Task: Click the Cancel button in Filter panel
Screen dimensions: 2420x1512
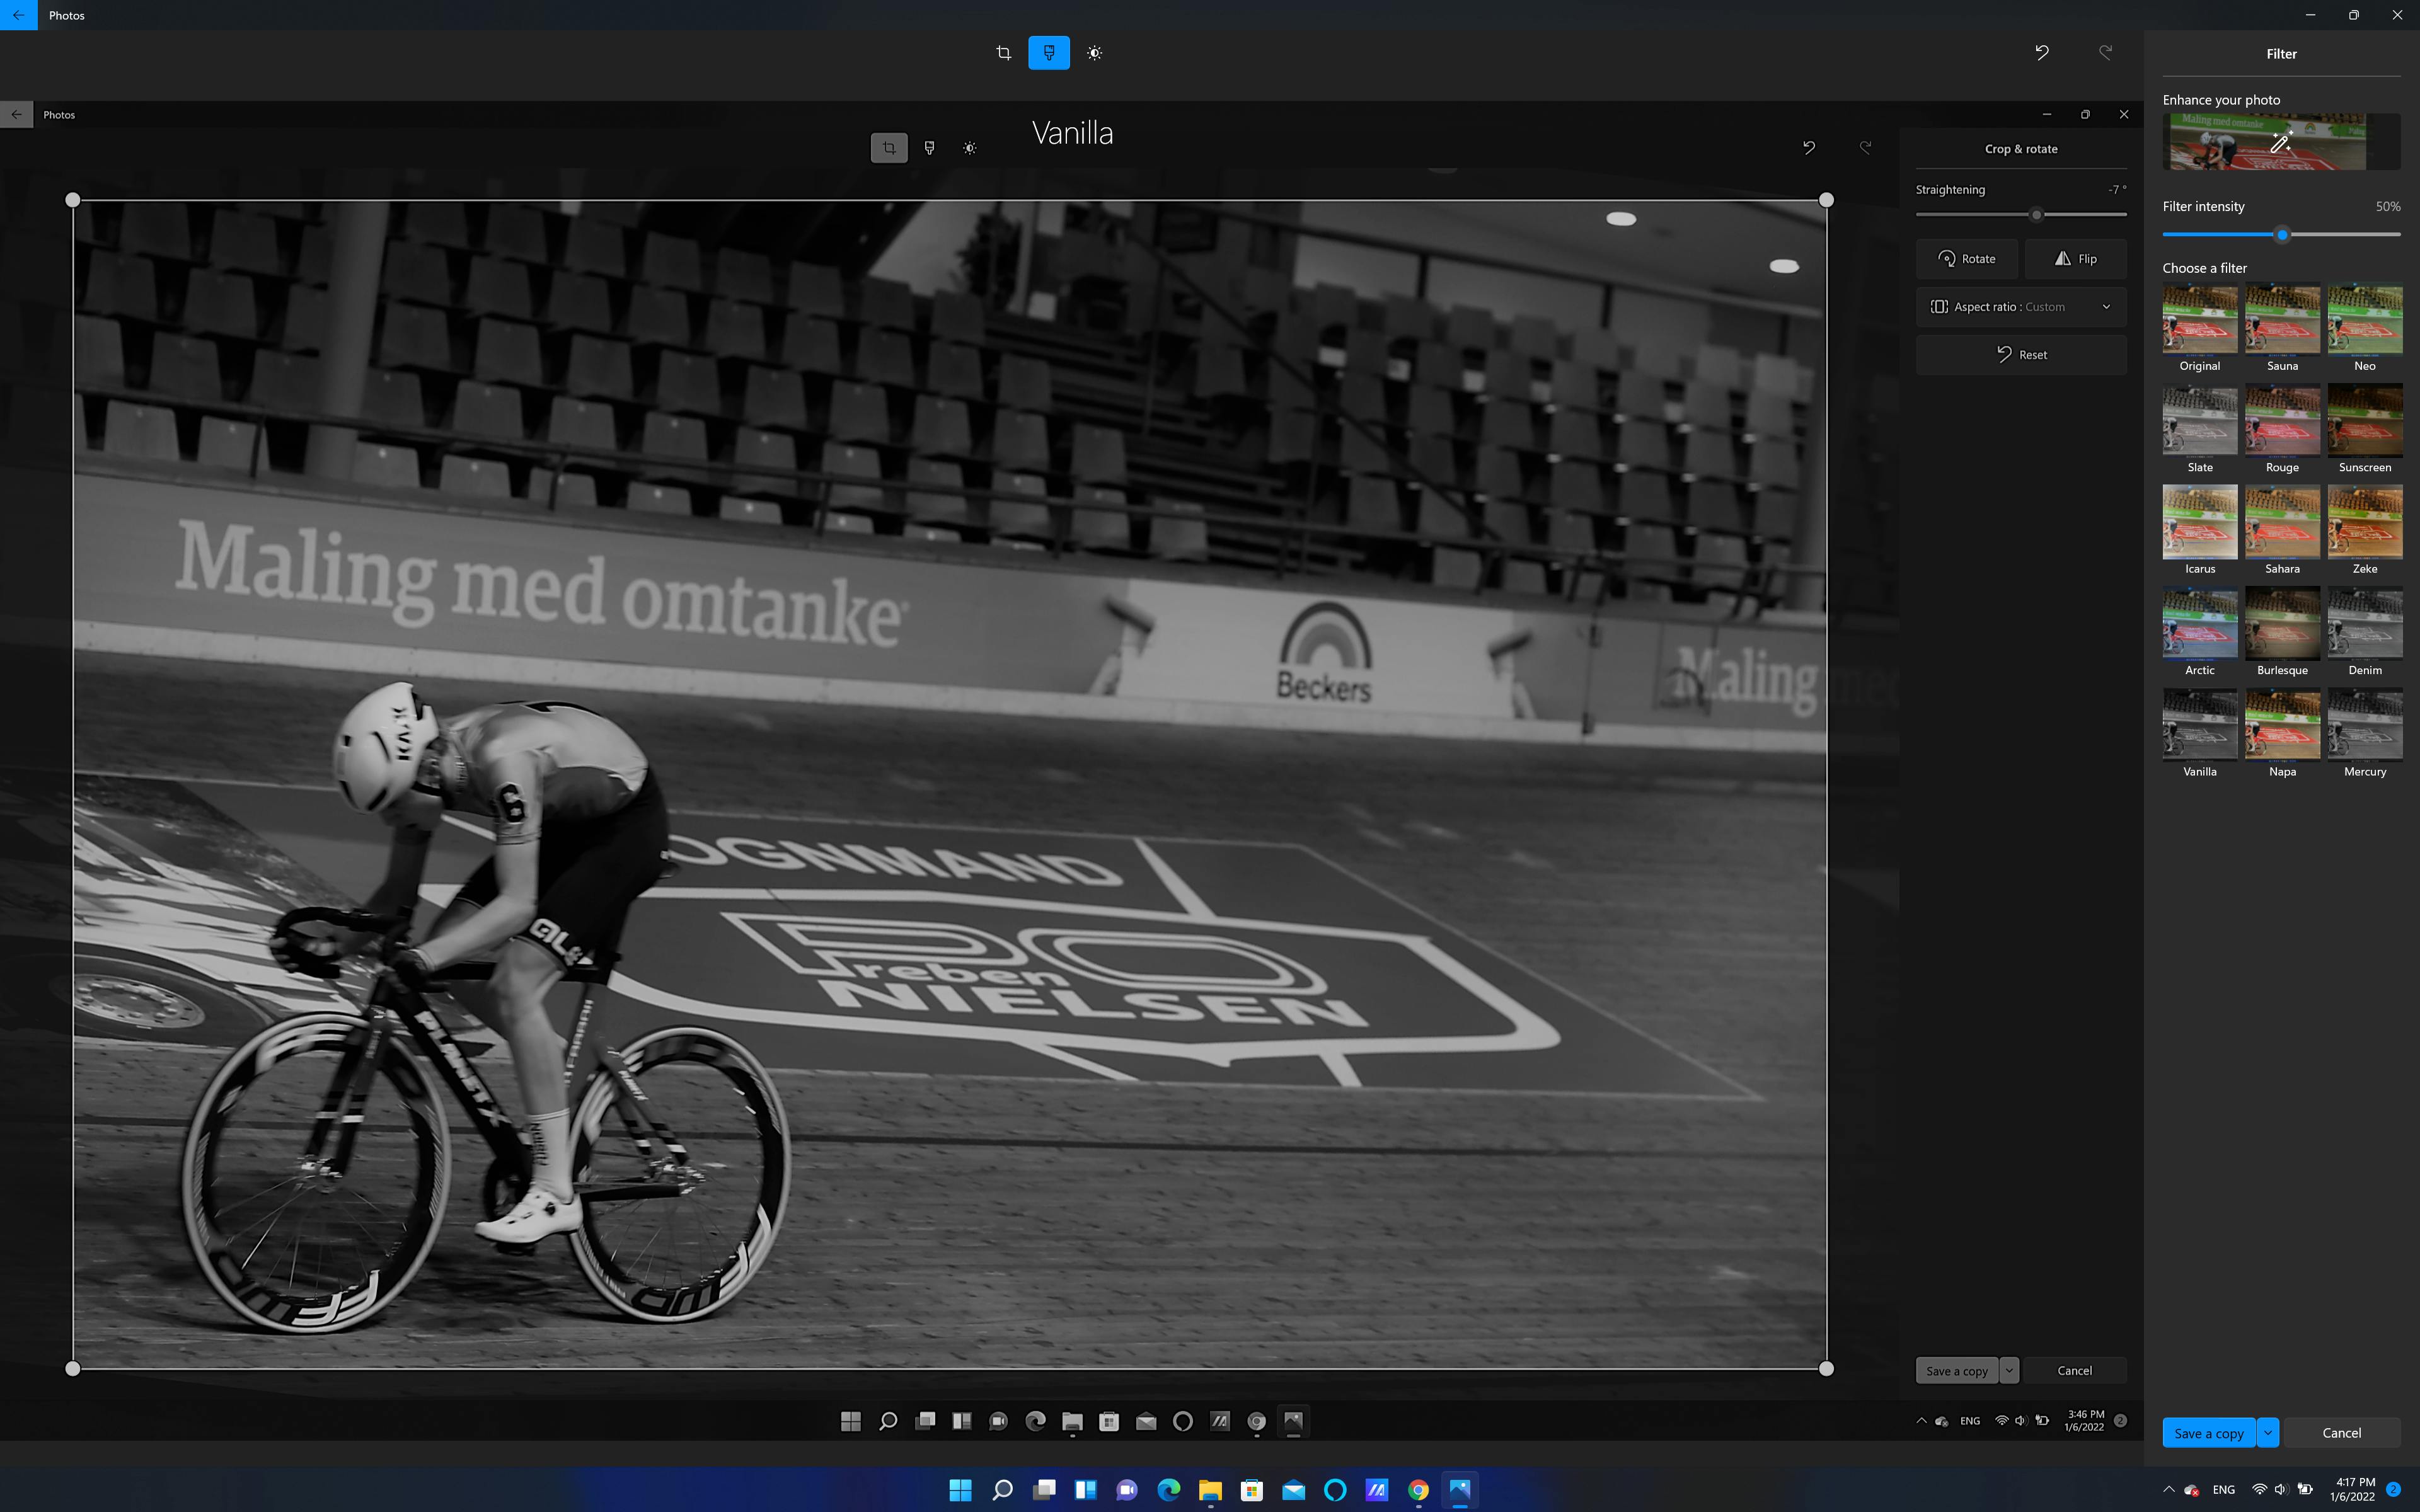Action: click(x=2341, y=1432)
